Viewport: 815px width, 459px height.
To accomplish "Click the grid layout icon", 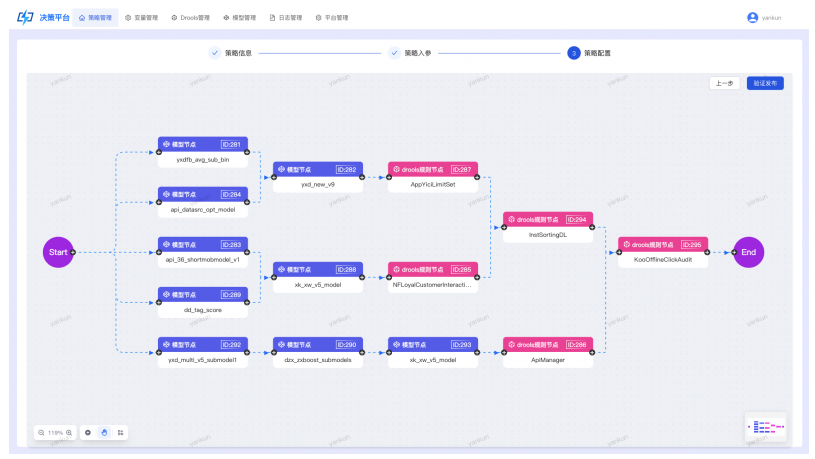I will click(x=119, y=432).
